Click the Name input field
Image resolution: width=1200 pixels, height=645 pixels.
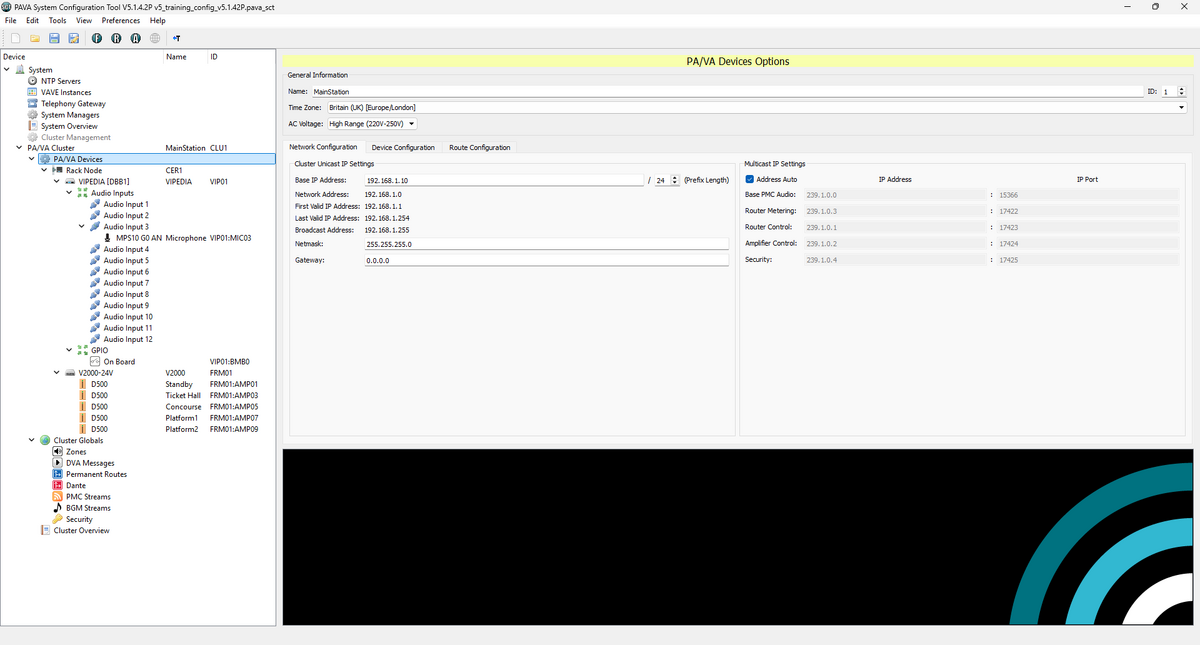tap(726, 91)
